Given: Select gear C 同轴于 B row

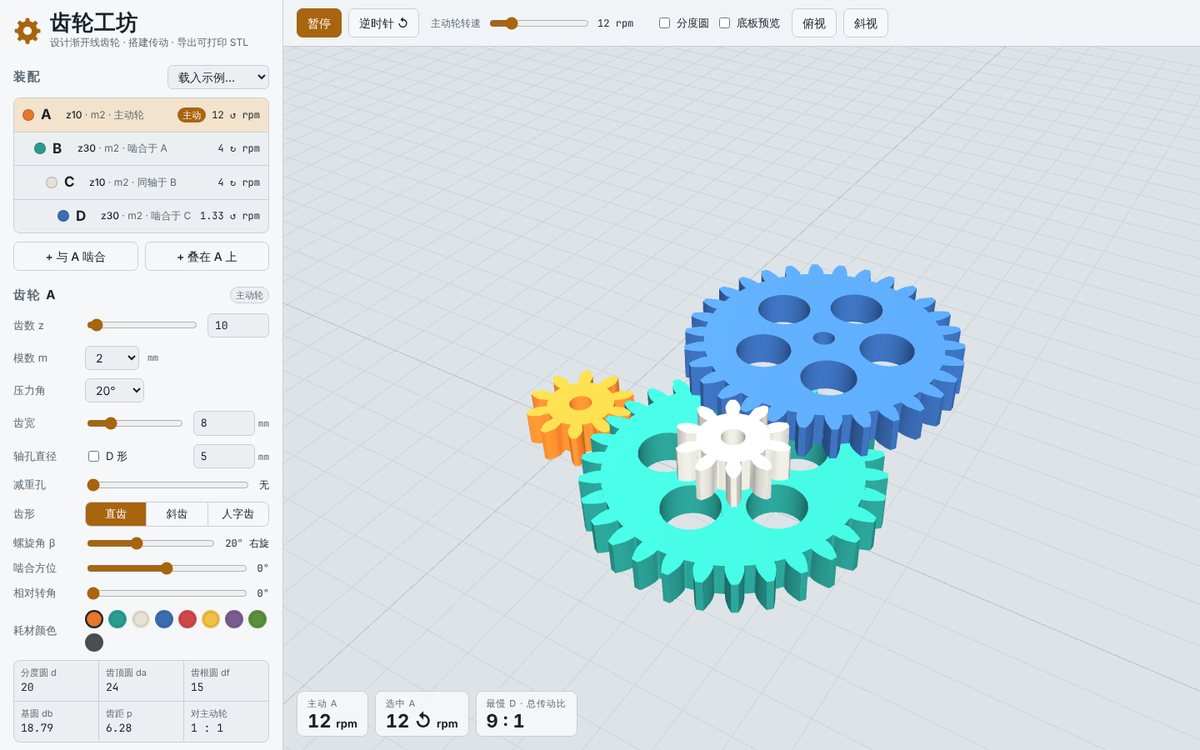Looking at the screenshot, I should pos(141,182).
